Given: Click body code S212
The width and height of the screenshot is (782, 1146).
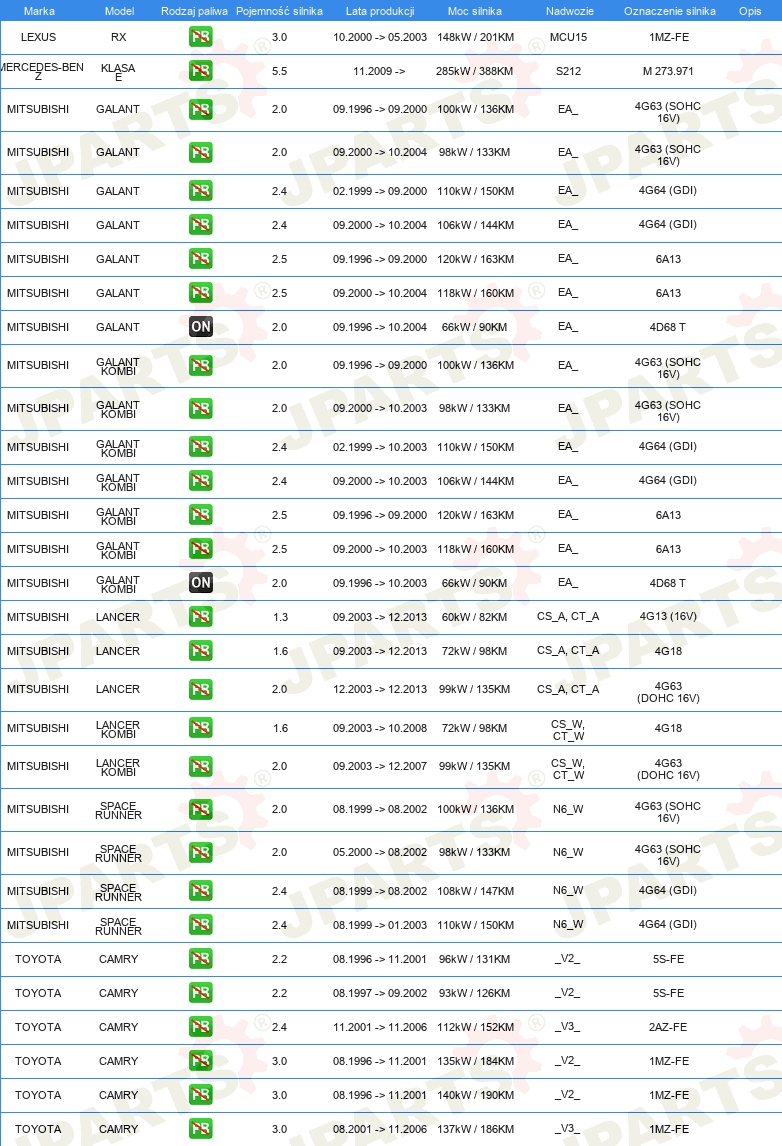Looking at the screenshot, I should tap(568, 72).
